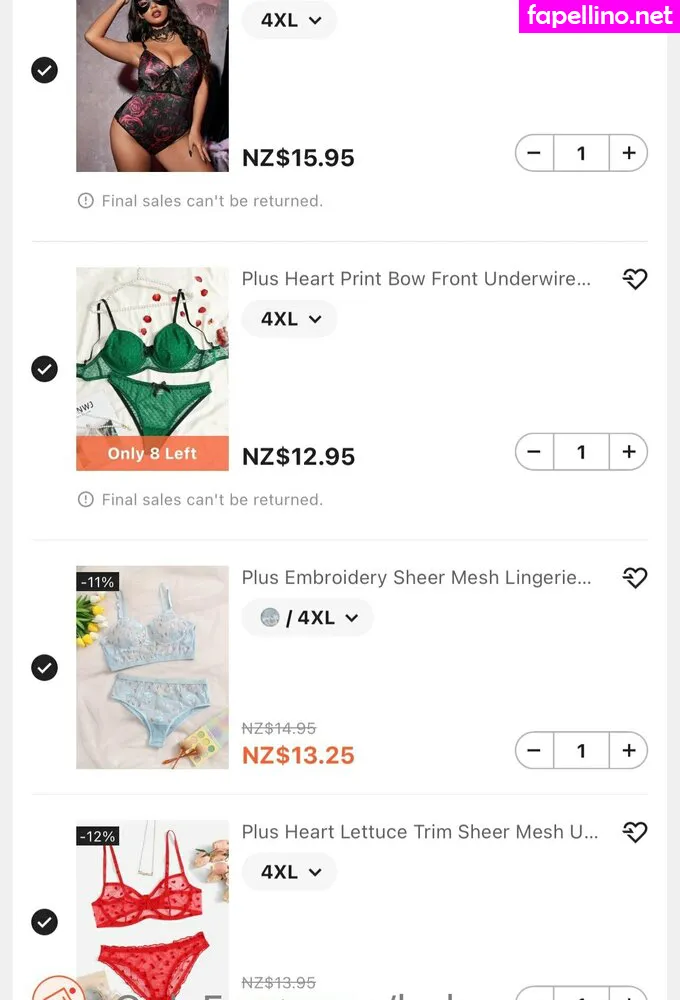View green lingerie set product image
Viewport: 680px width, 1000px height.
152,369
